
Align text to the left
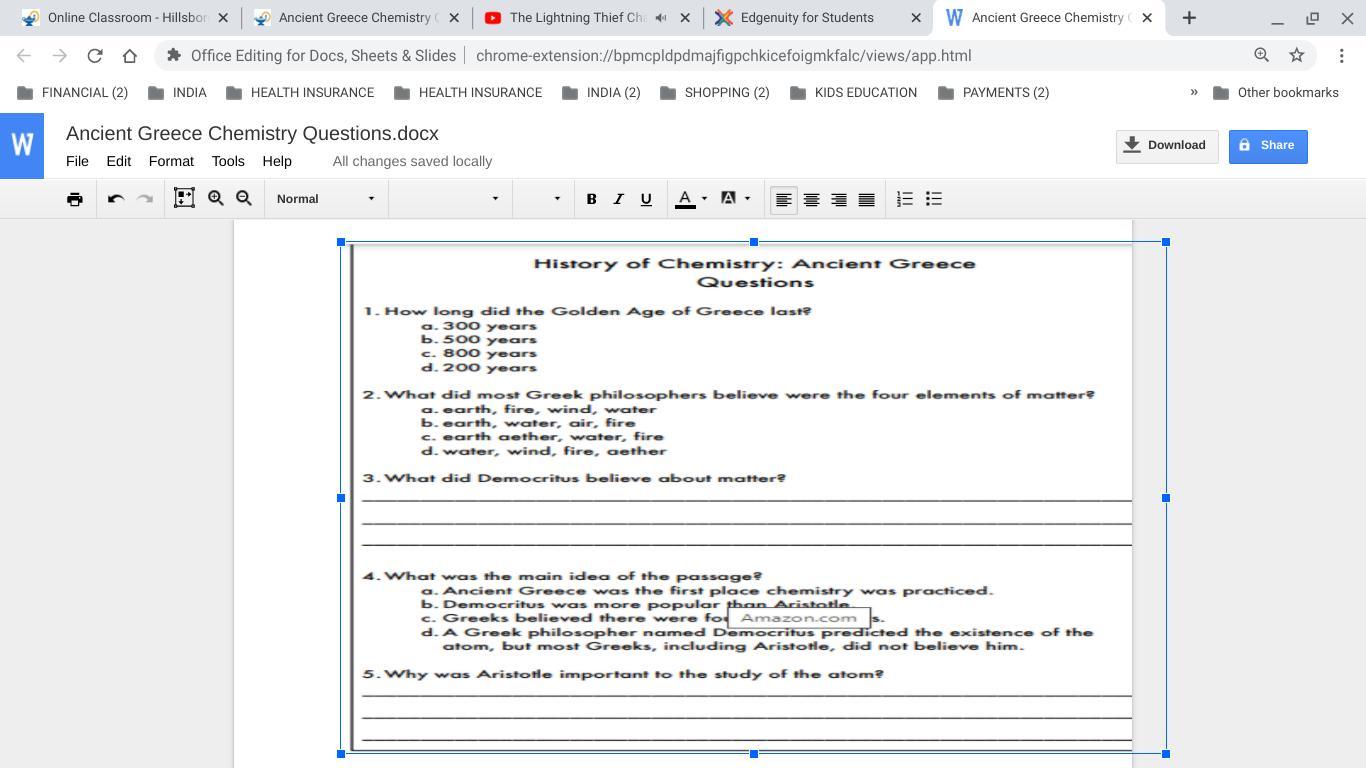(x=784, y=199)
